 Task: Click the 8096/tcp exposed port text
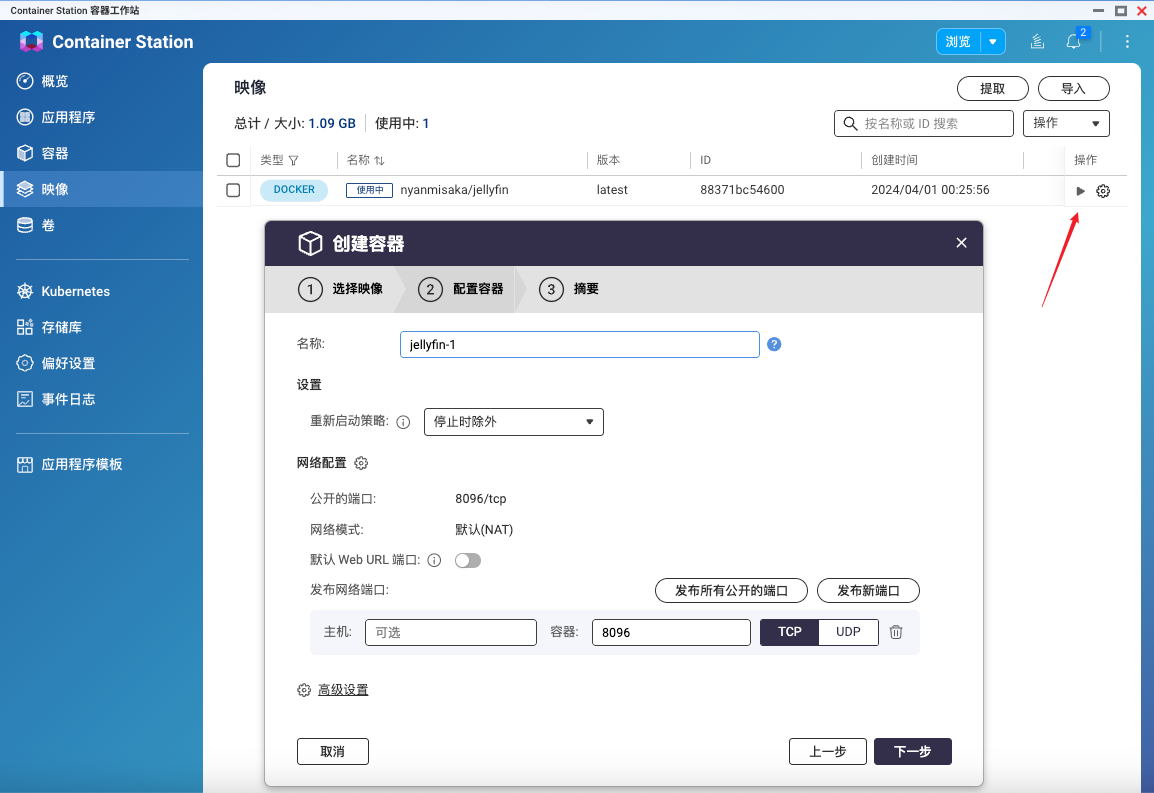click(x=481, y=499)
